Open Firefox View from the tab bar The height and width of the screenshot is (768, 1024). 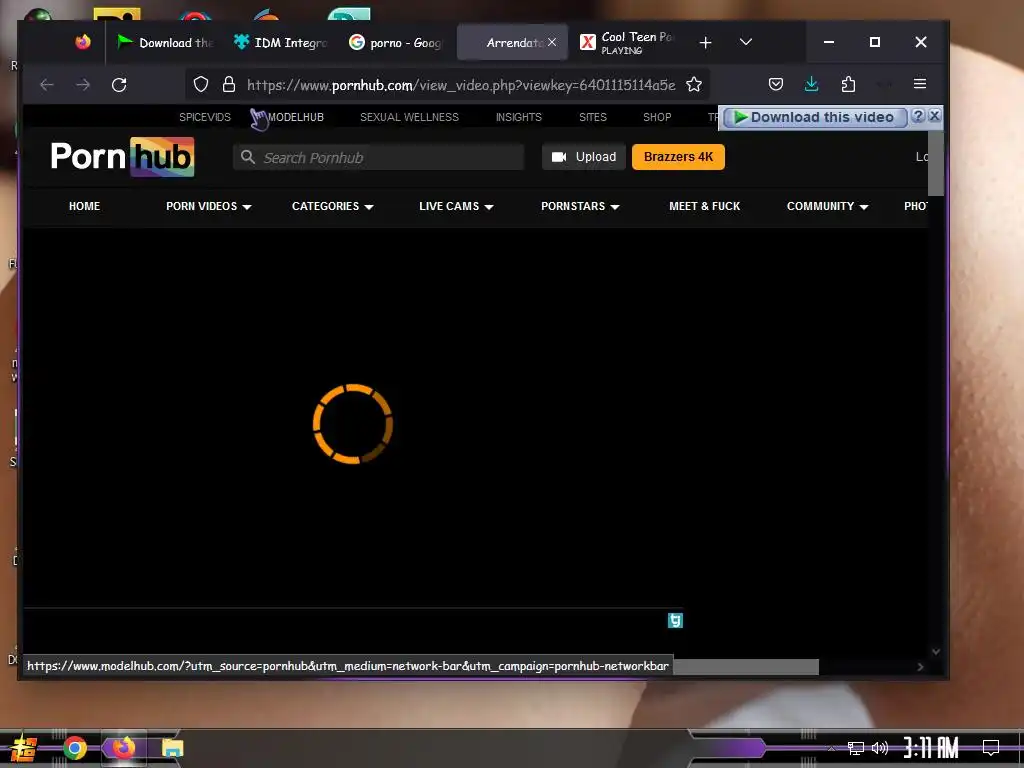point(82,42)
